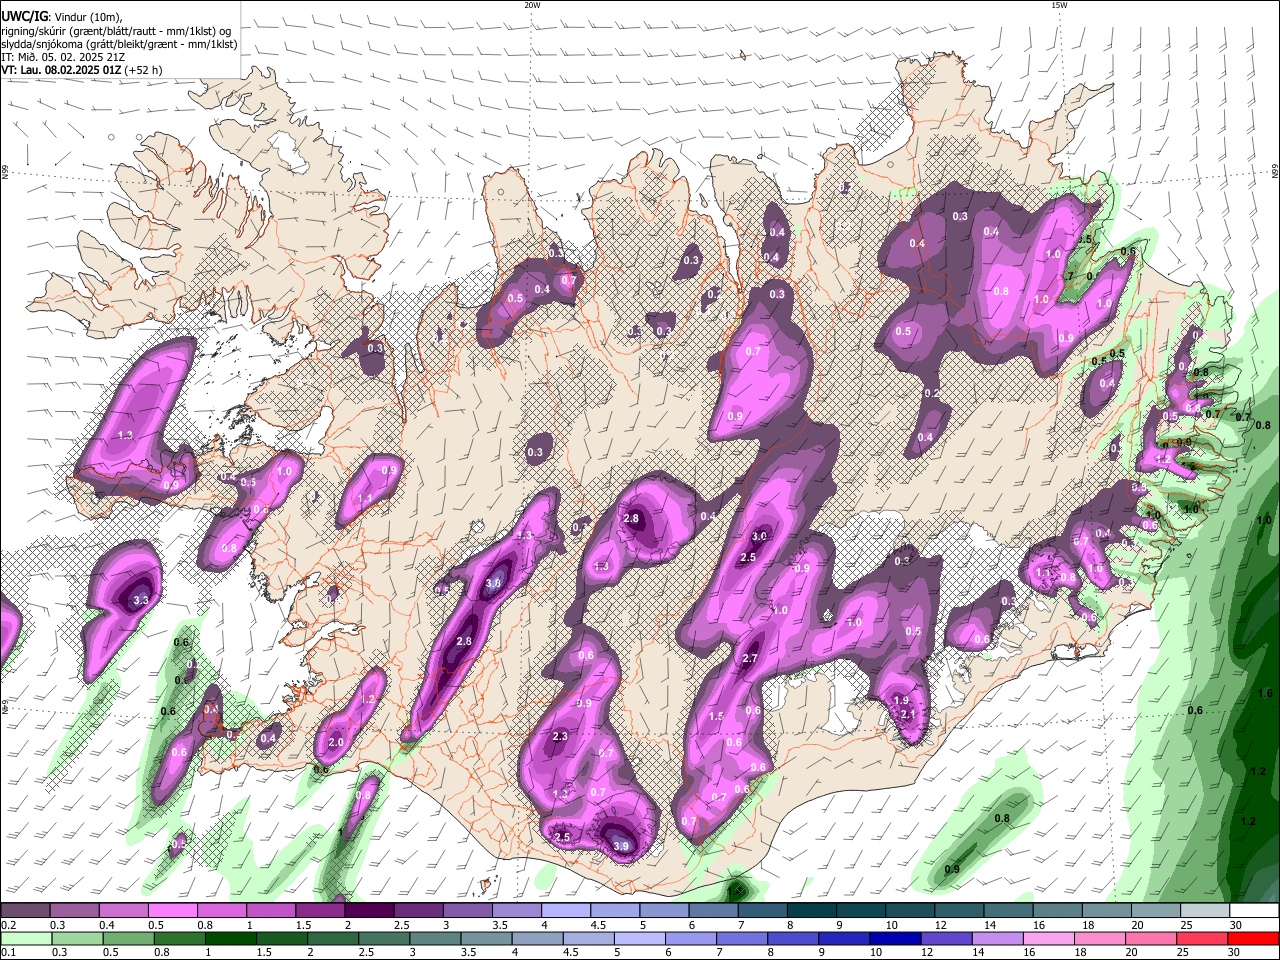Click the rain scale swatch between 0.1 and 0.3

[x=25, y=939]
